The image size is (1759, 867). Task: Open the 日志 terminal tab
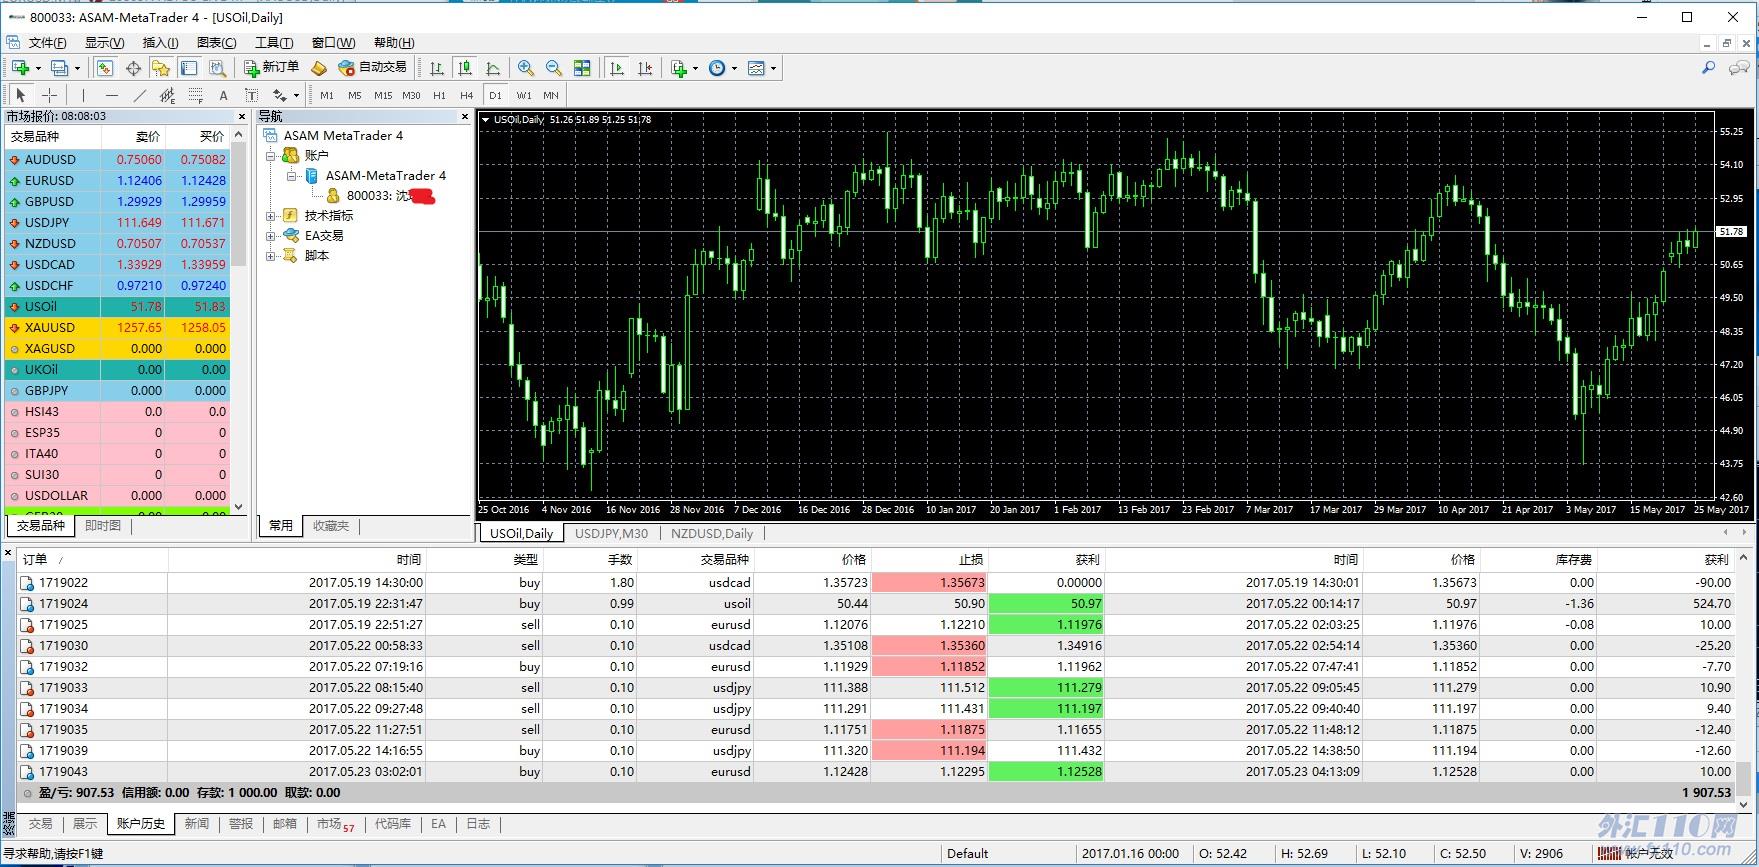[x=478, y=824]
